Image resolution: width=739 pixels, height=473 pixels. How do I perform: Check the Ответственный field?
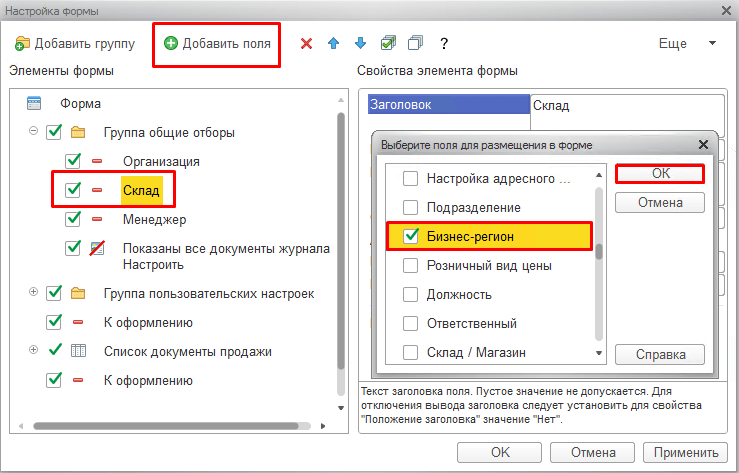(x=411, y=324)
